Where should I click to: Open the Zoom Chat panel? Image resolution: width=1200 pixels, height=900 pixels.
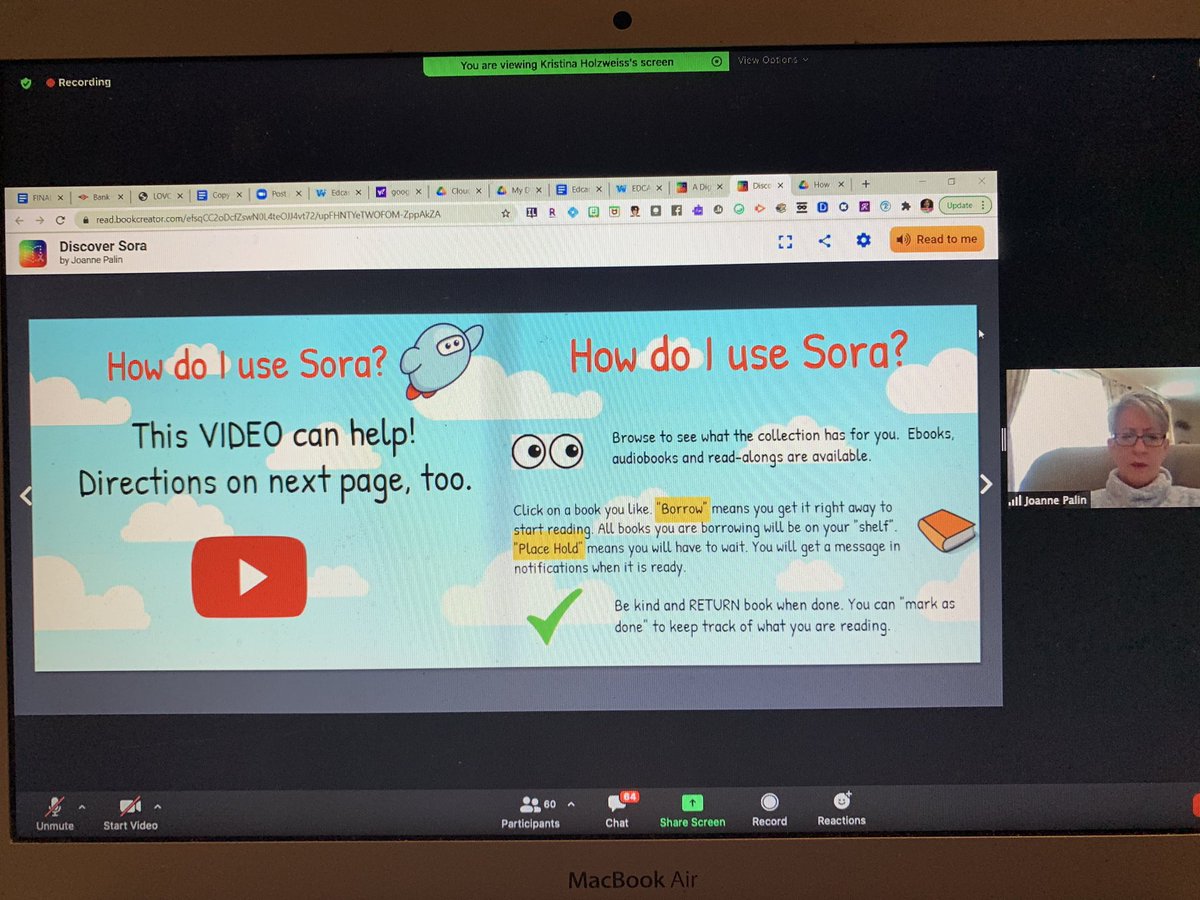(x=617, y=811)
